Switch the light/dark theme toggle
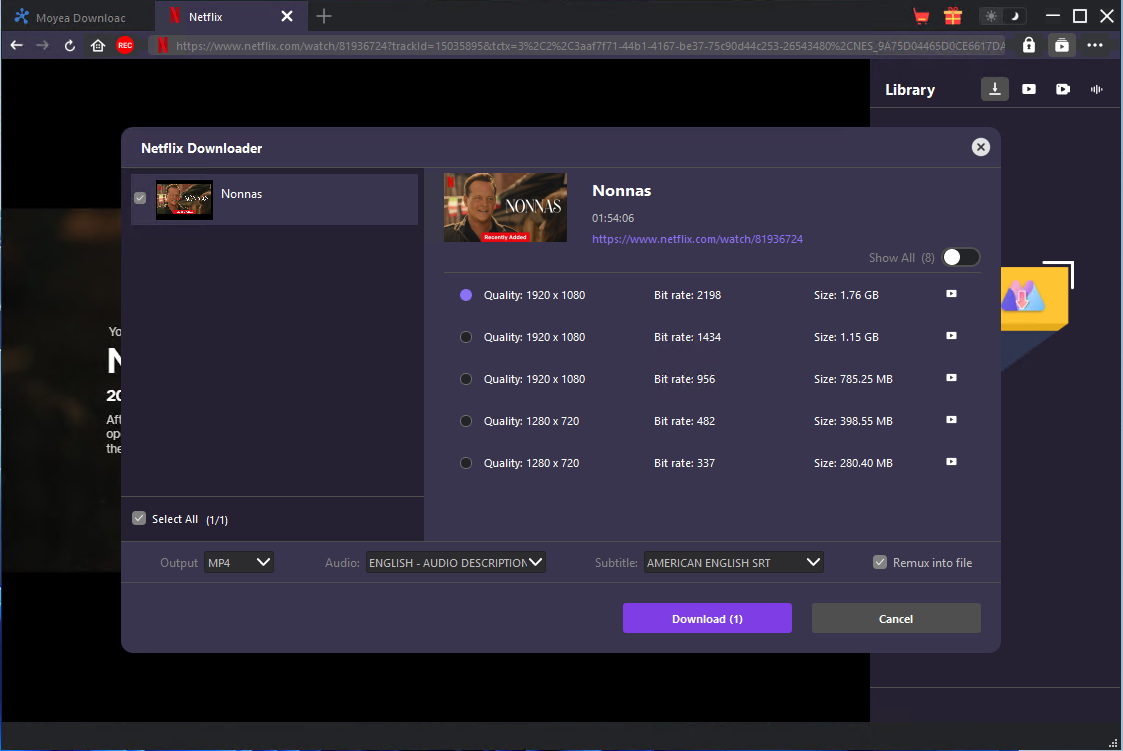Viewport: 1123px width, 751px height. (1003, 16)
